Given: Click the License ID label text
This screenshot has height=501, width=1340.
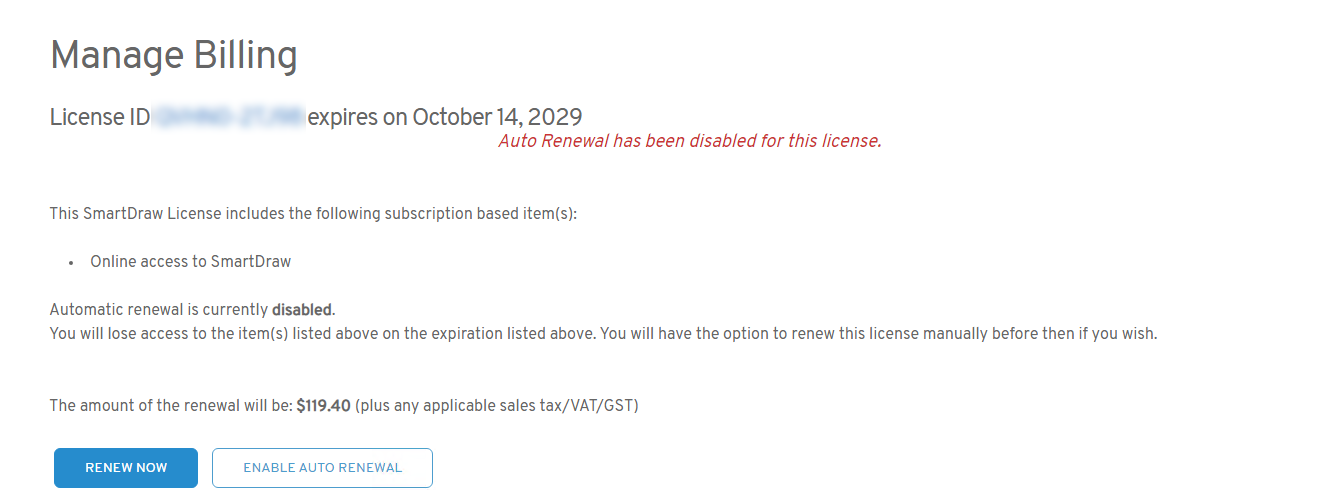Looking at the screenshot, I should point(100,117).
